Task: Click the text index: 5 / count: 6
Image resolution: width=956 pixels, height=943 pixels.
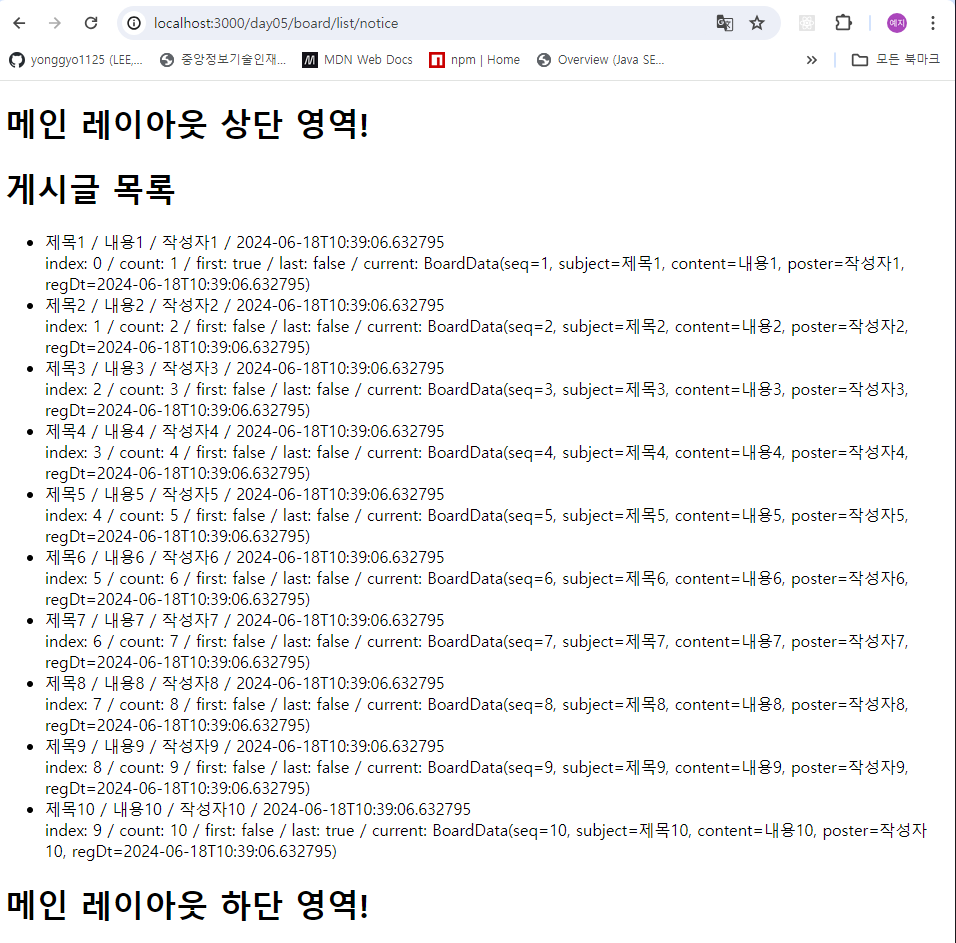Action: [112, 579]
